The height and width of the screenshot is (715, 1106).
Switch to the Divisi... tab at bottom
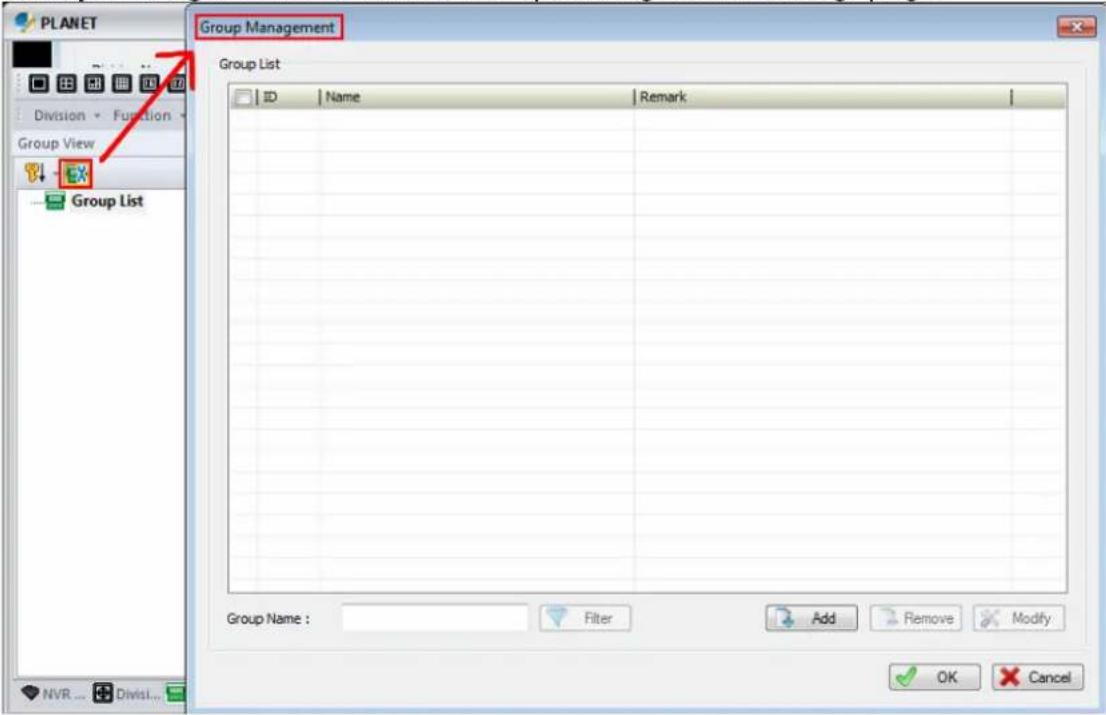click(x=127, y=694)
